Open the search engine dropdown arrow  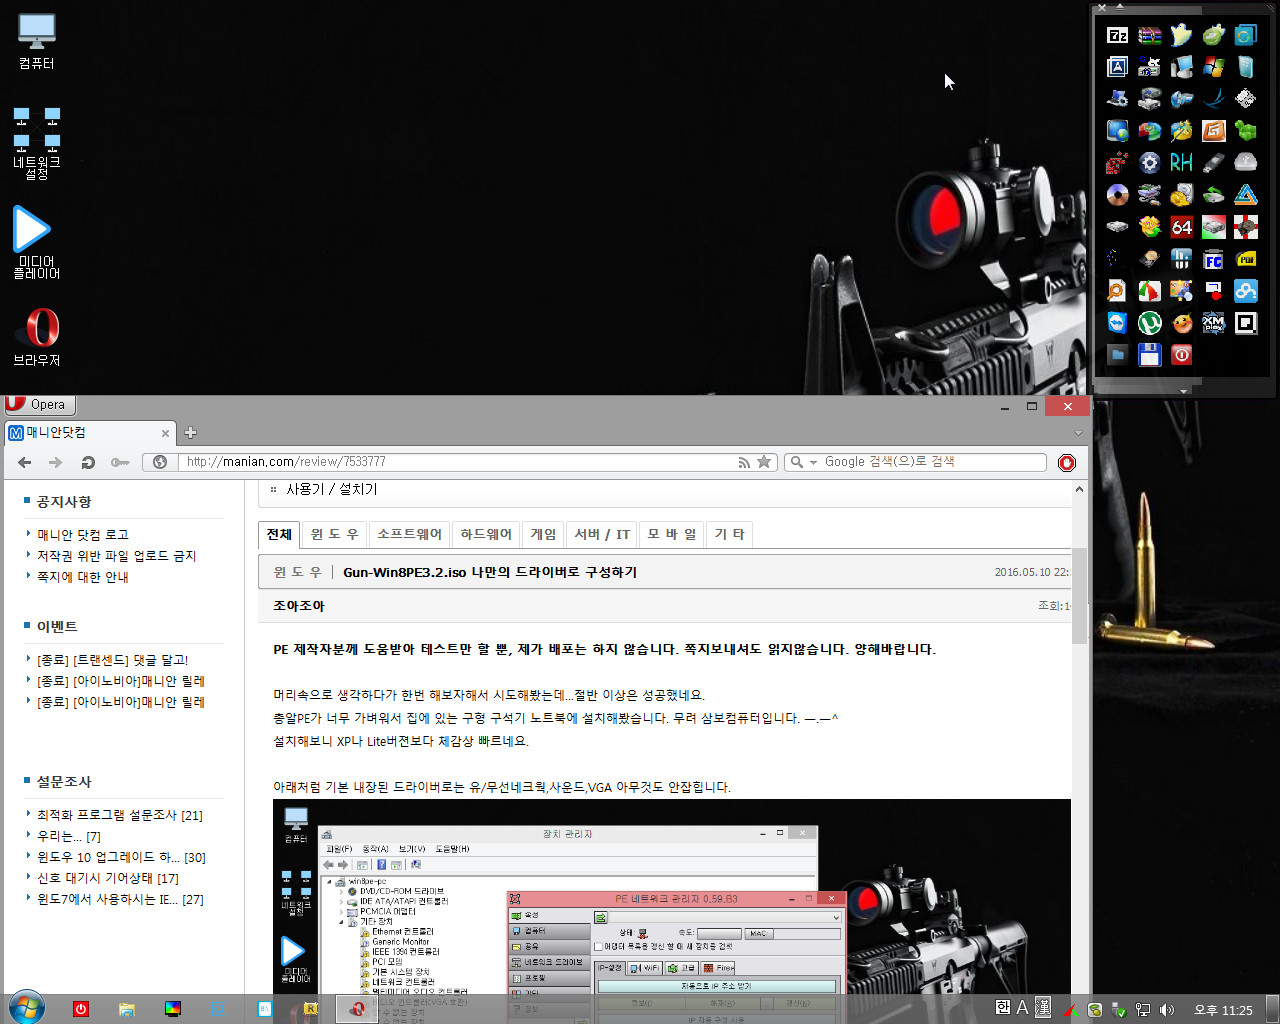pos(813,462)
